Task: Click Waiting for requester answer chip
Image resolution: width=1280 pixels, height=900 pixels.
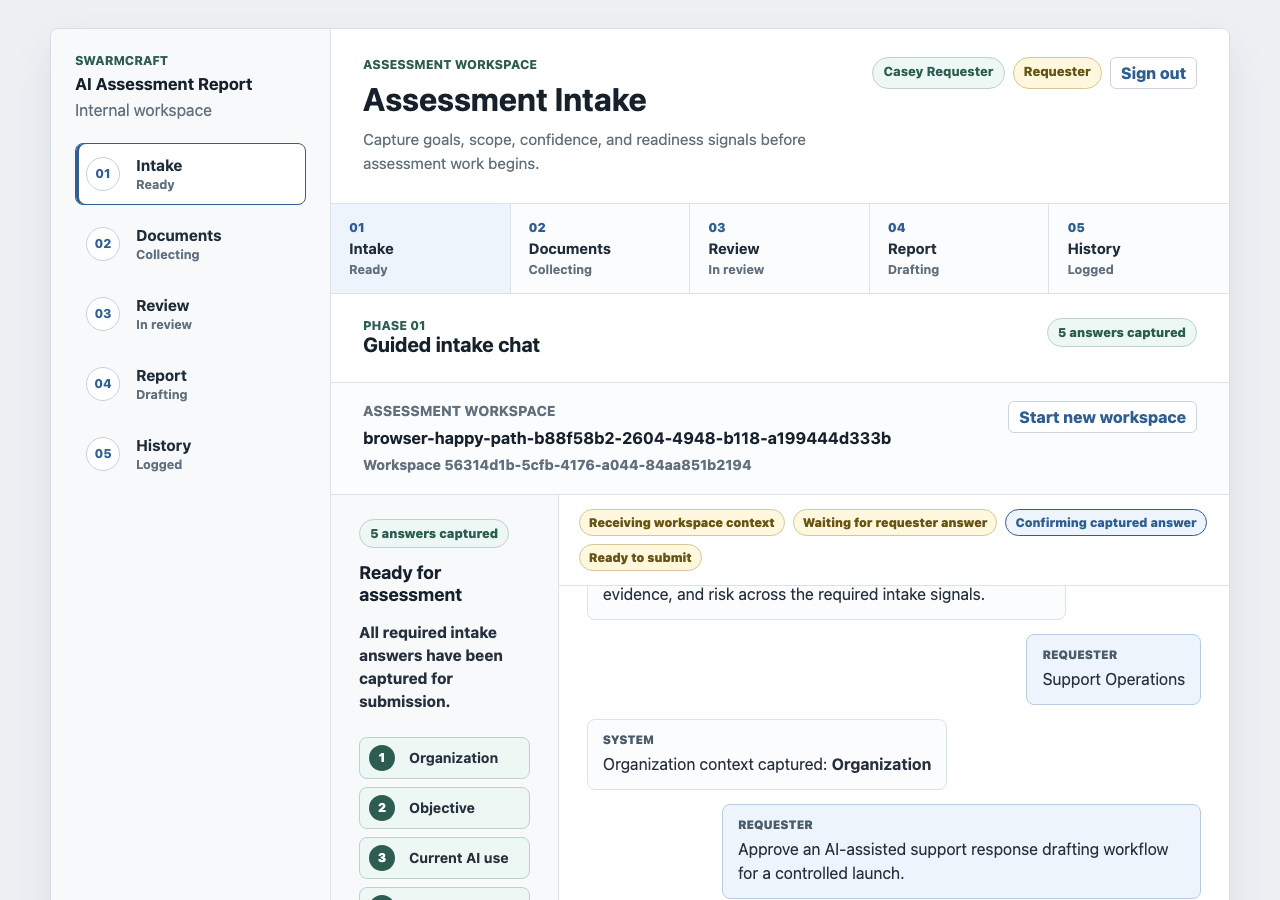Action: [x=895, y=523]
